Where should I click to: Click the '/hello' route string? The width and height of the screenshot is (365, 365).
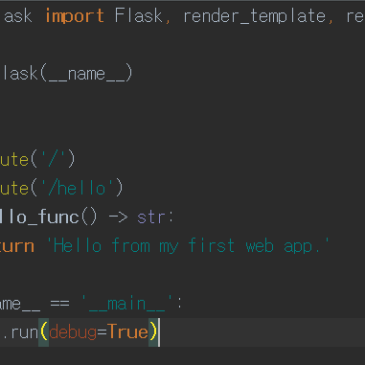point(77,188)
